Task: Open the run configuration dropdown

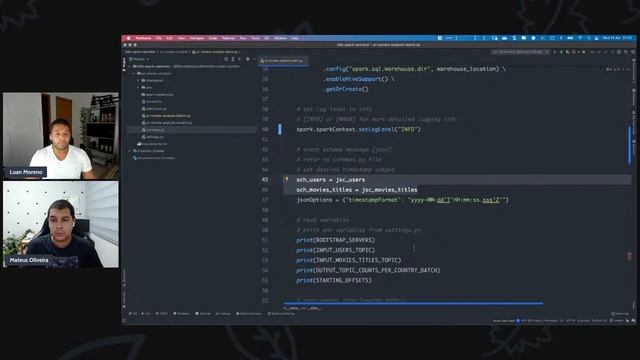Action: point(521,52)
